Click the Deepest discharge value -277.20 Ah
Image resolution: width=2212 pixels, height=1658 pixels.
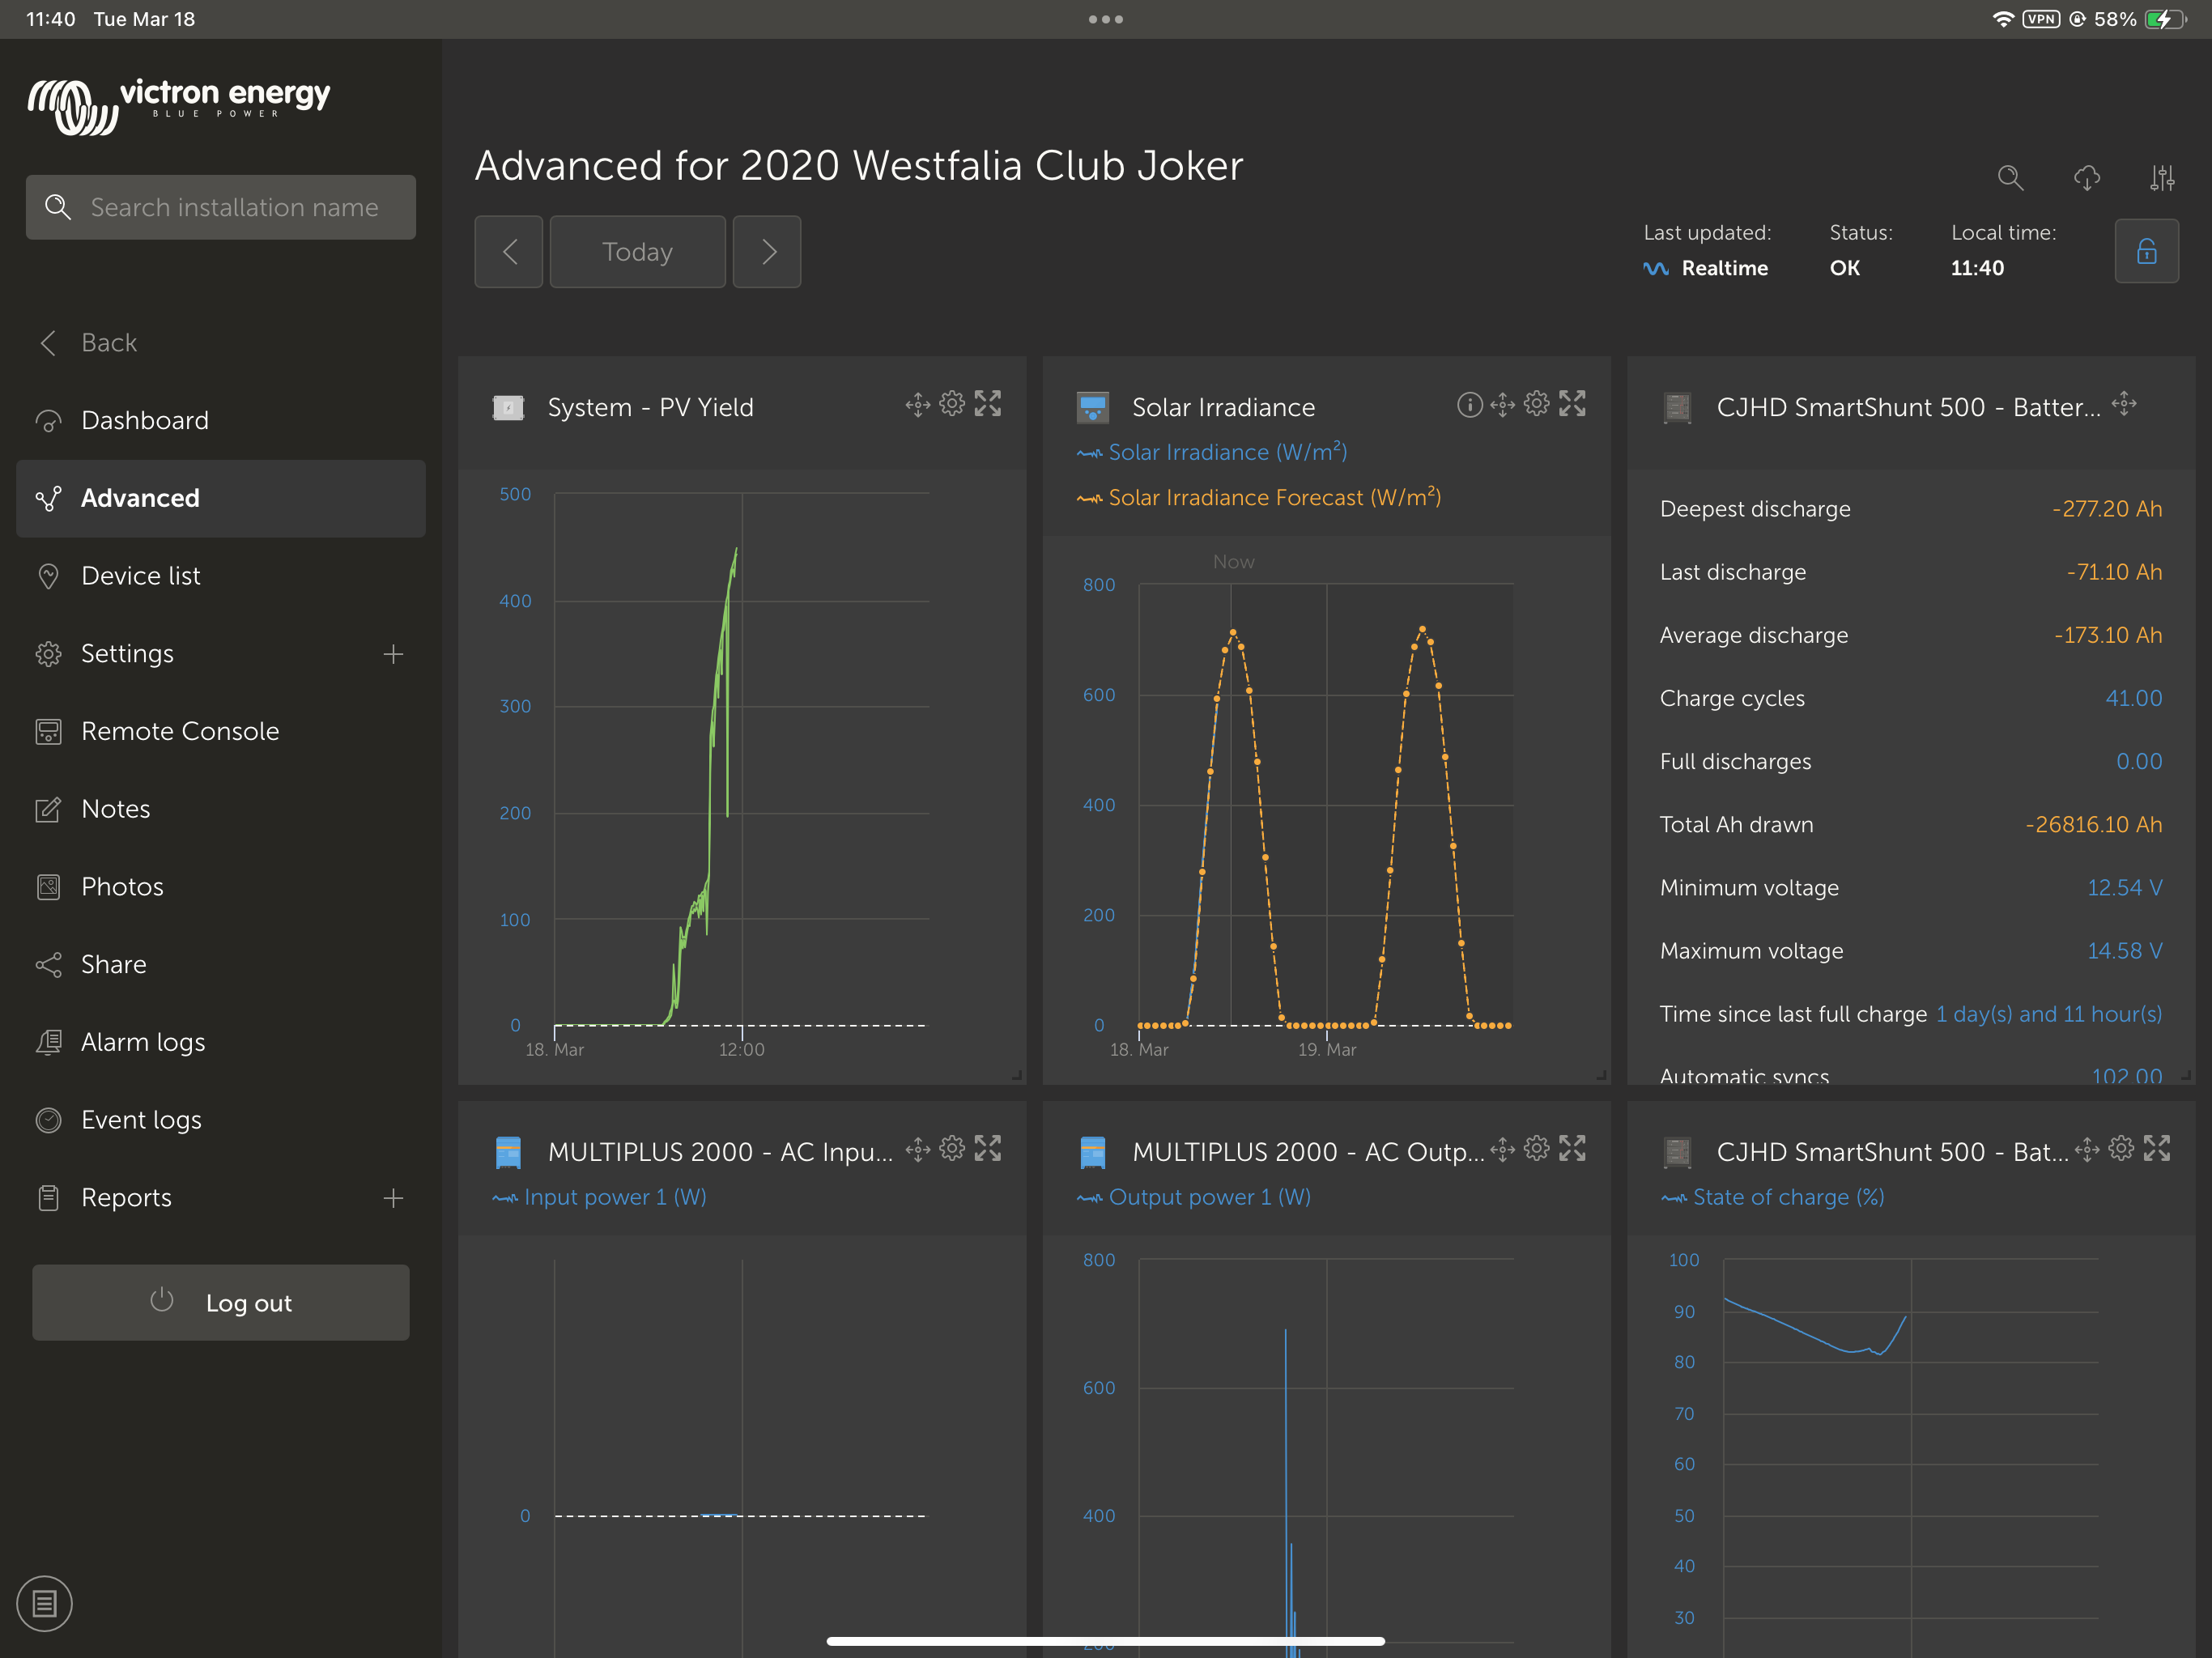coord(2107,509)
